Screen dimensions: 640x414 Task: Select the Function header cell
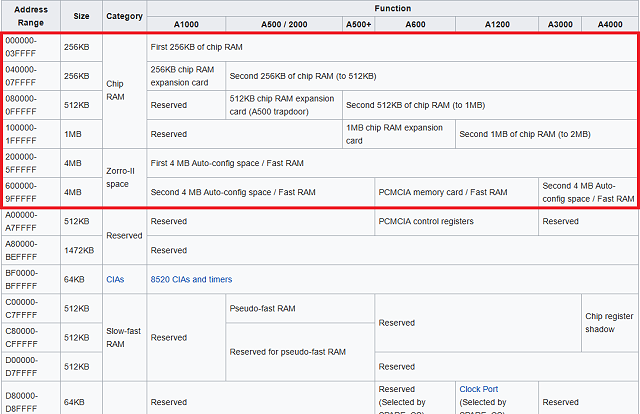pos(393,8)
